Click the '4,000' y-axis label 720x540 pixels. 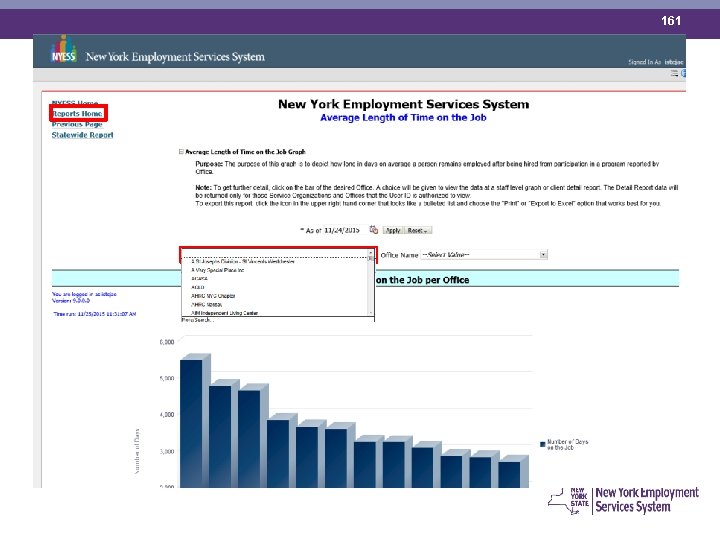point(167,415)
